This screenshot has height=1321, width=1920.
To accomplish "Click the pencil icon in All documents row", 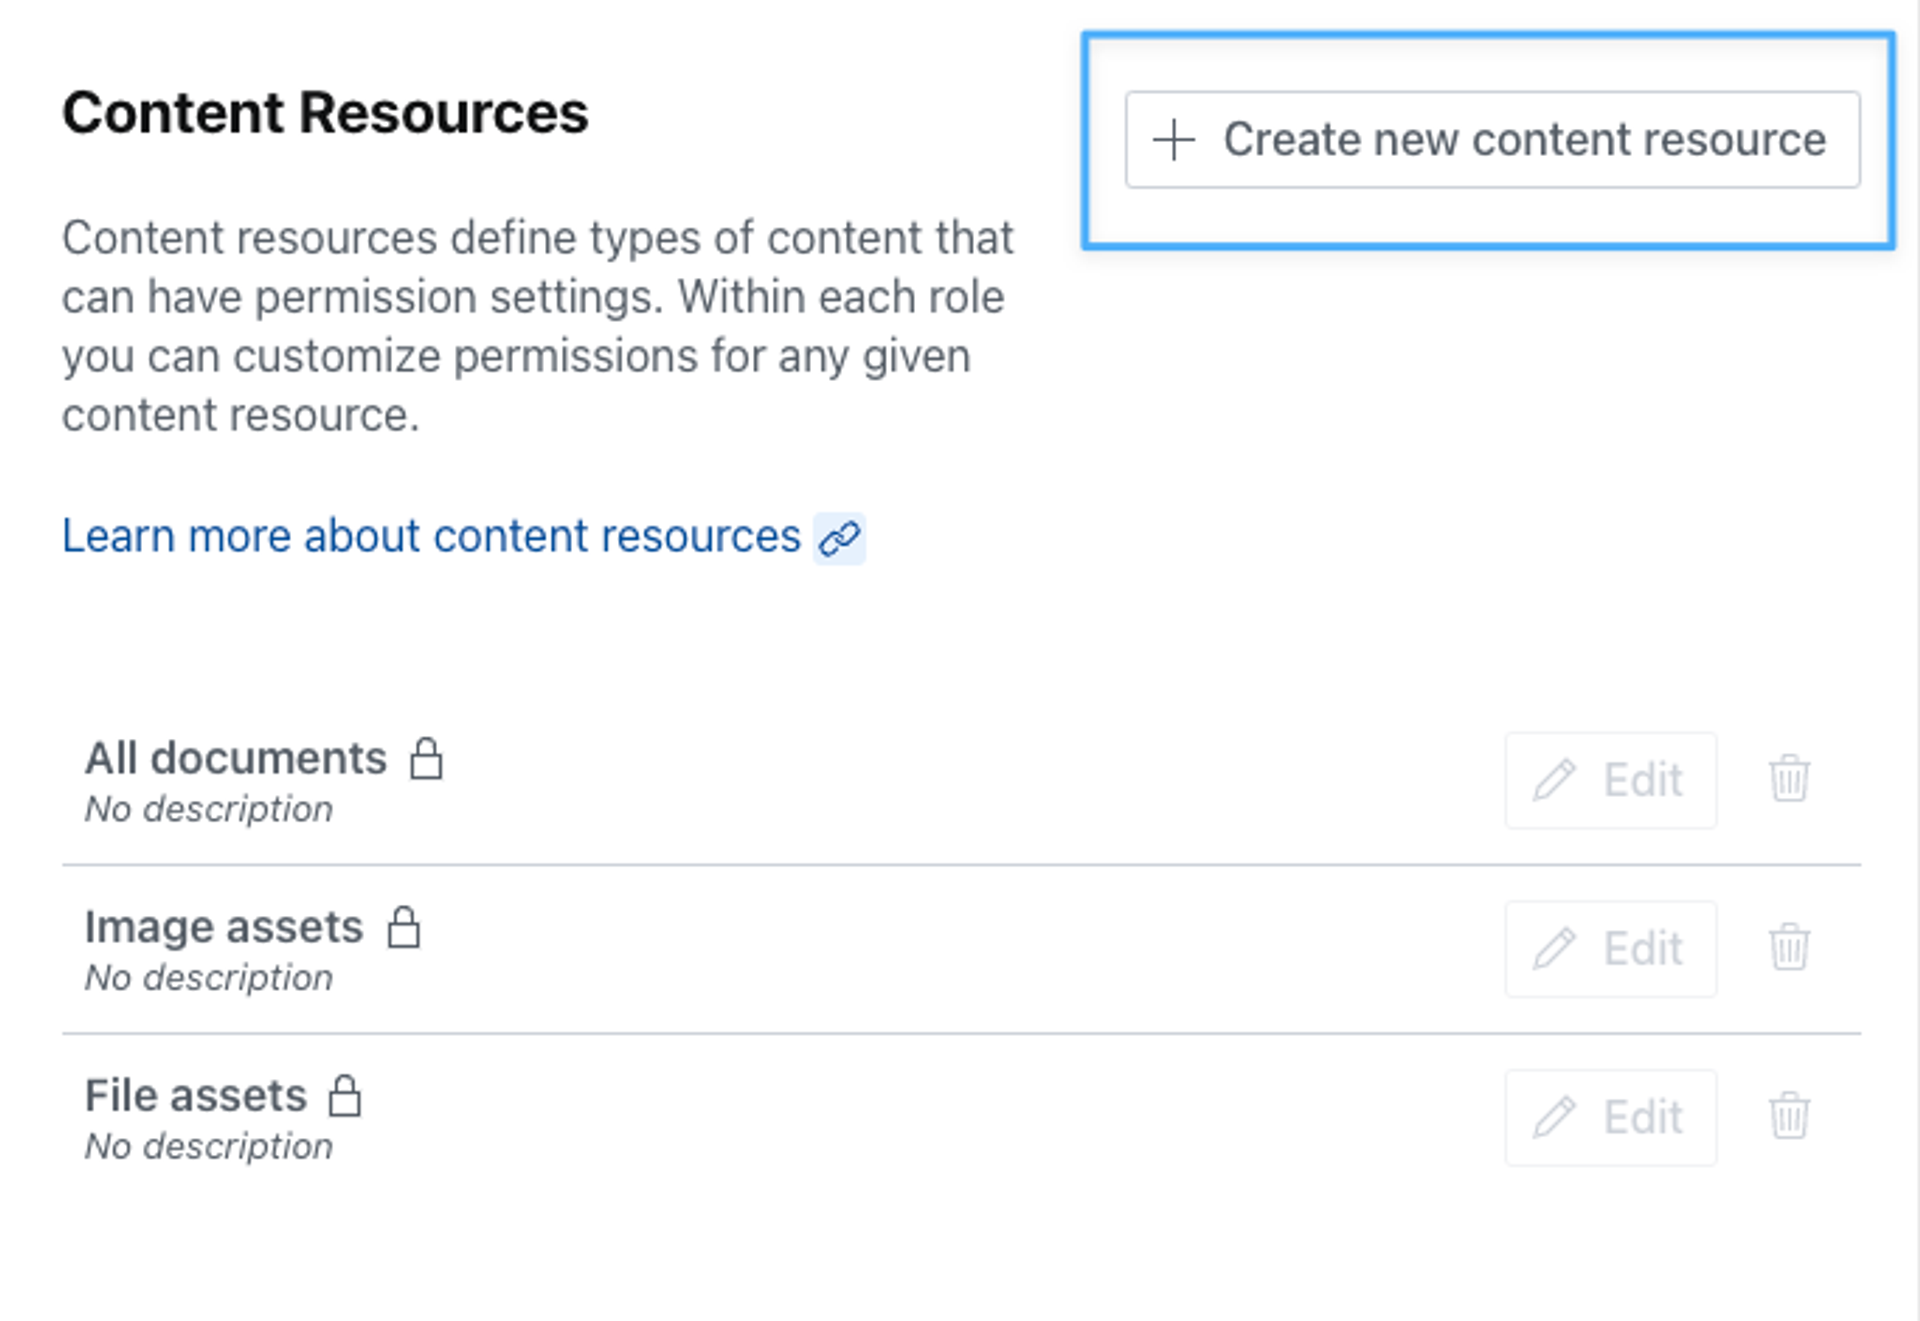I will 1555,780.
